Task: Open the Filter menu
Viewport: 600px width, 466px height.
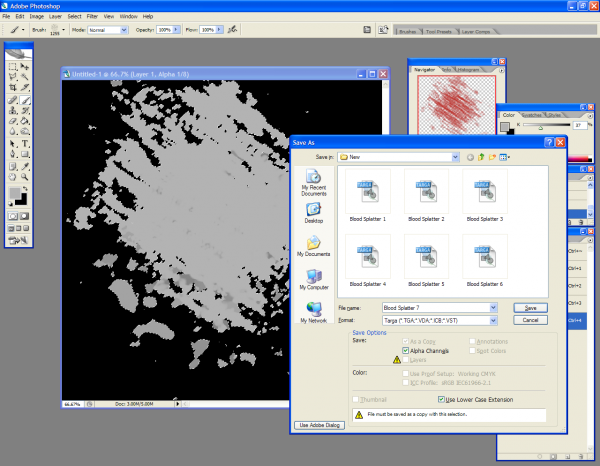Action: (x=92, y=17)
